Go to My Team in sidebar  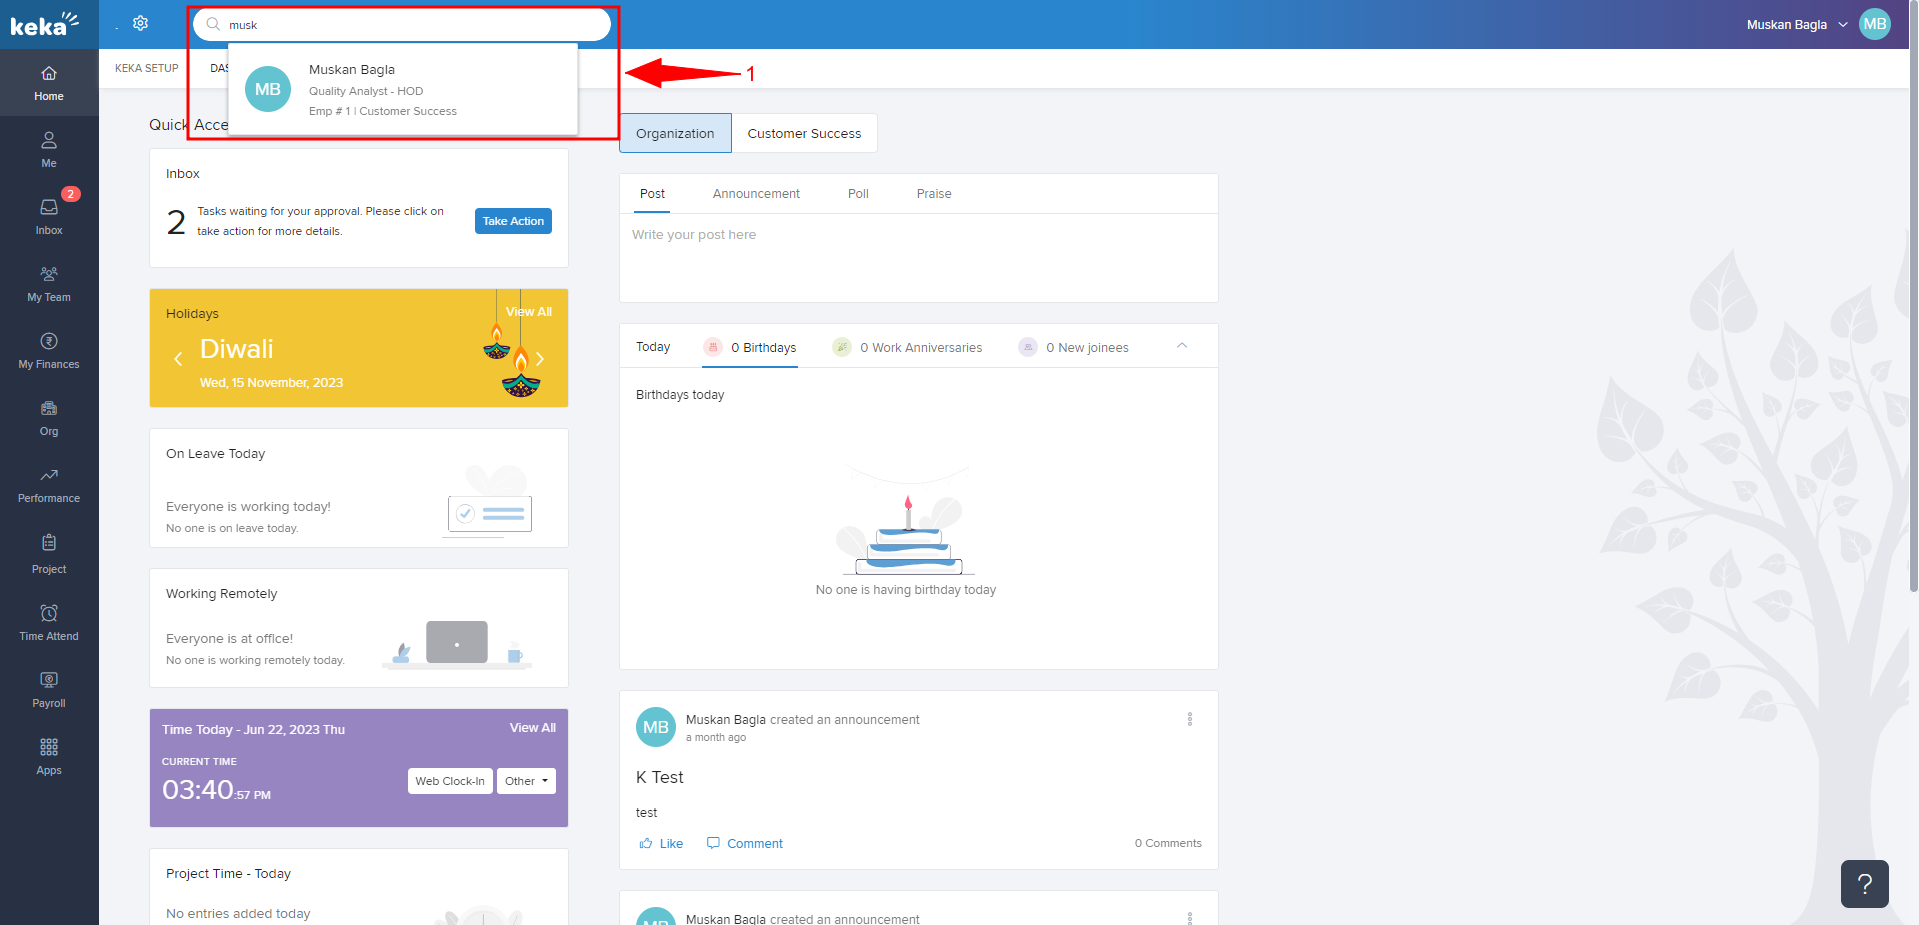[49, 283]
